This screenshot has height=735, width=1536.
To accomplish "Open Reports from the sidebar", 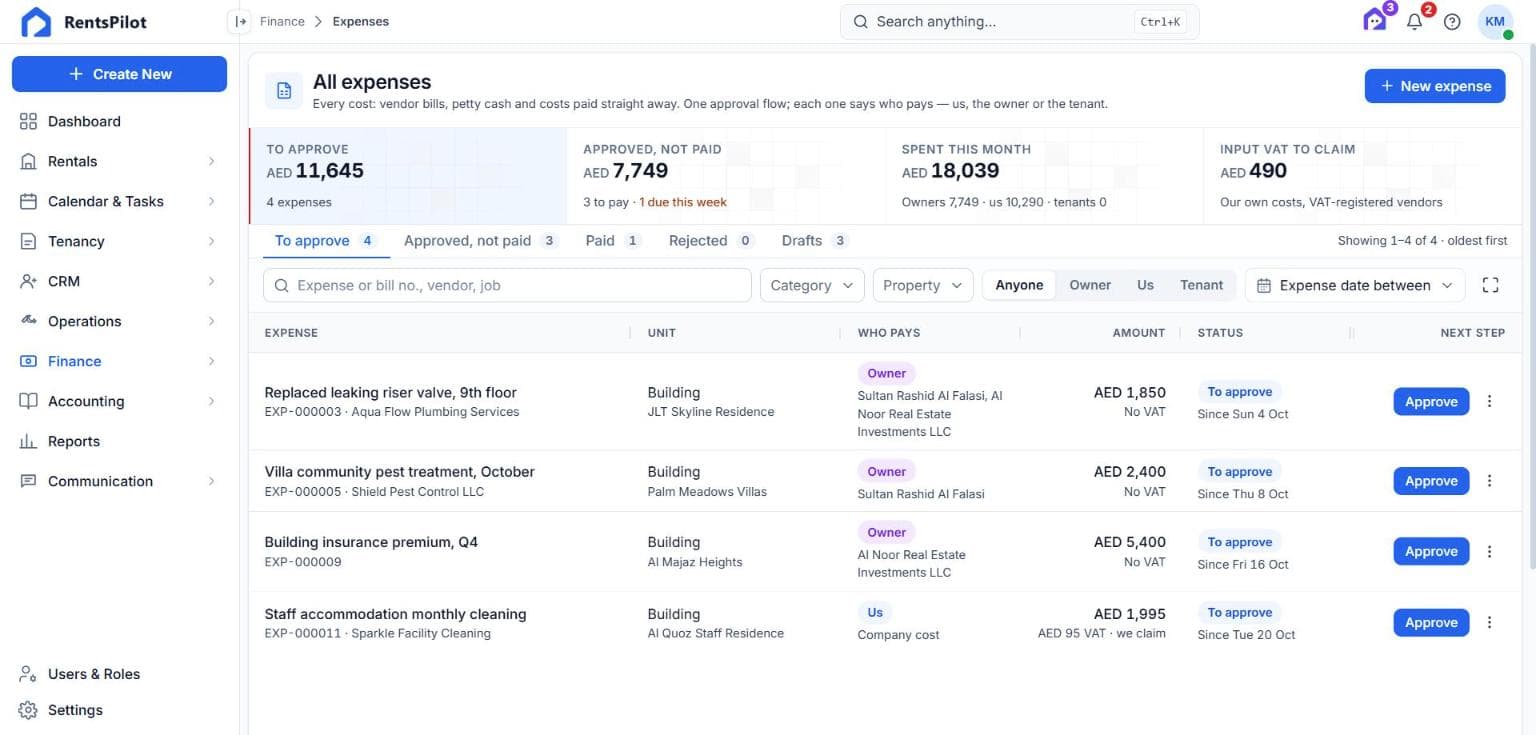I will point(119,441).
